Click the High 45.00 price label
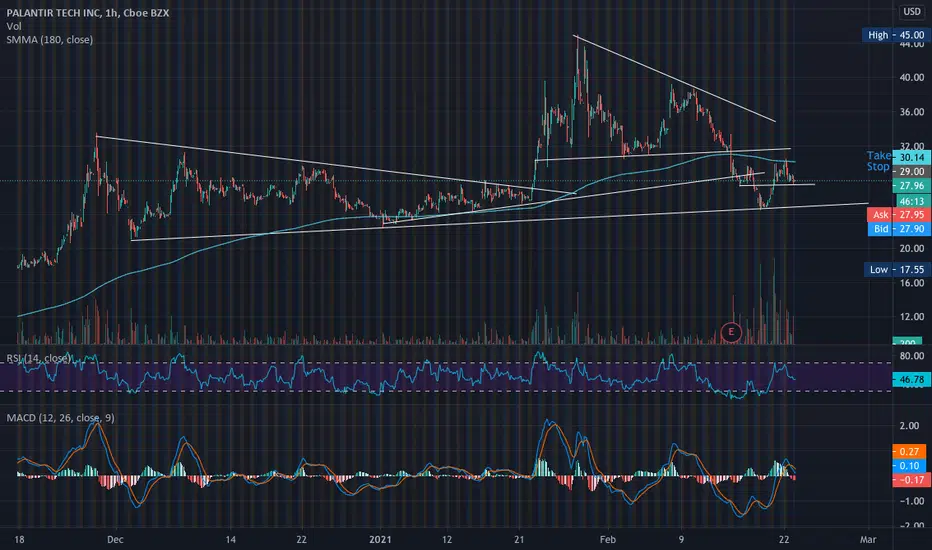The width and height of the screenshot is (932, 550). pos(896,35)
